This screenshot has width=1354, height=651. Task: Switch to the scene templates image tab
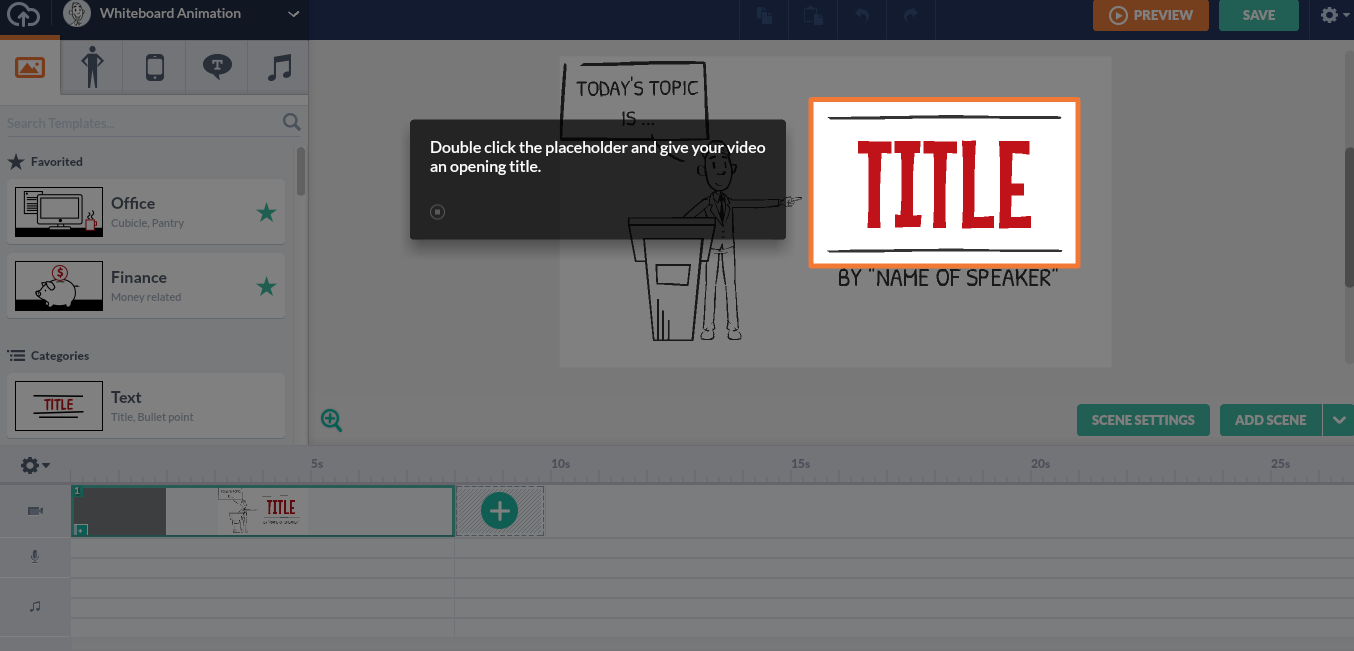[30, 67]
